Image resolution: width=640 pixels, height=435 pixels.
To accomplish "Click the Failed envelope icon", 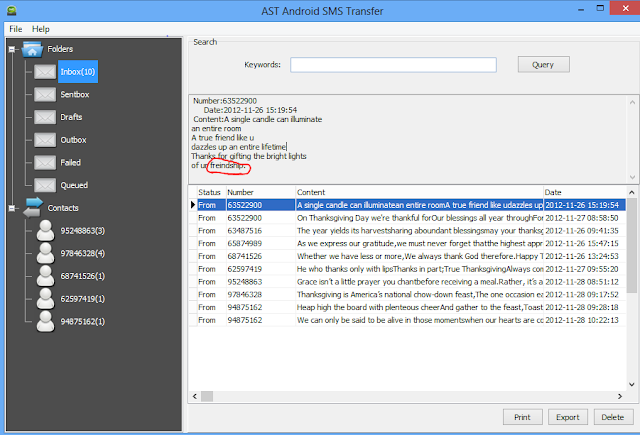I will click(x=45, y=163).
